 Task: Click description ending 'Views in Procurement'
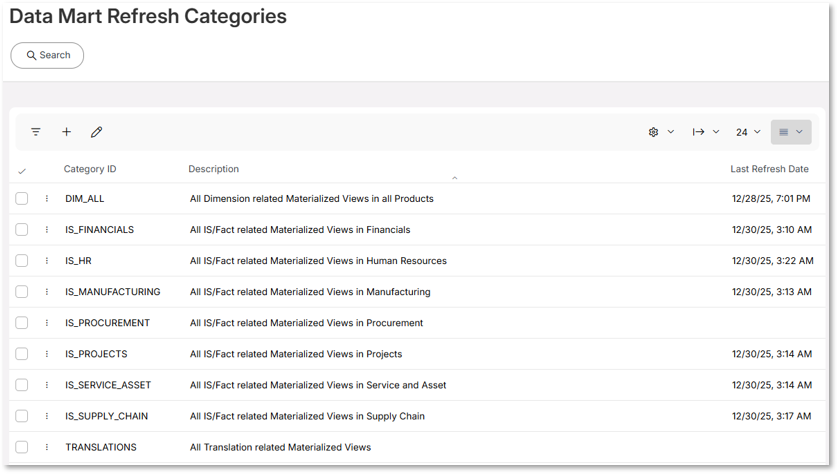[306, 323]
